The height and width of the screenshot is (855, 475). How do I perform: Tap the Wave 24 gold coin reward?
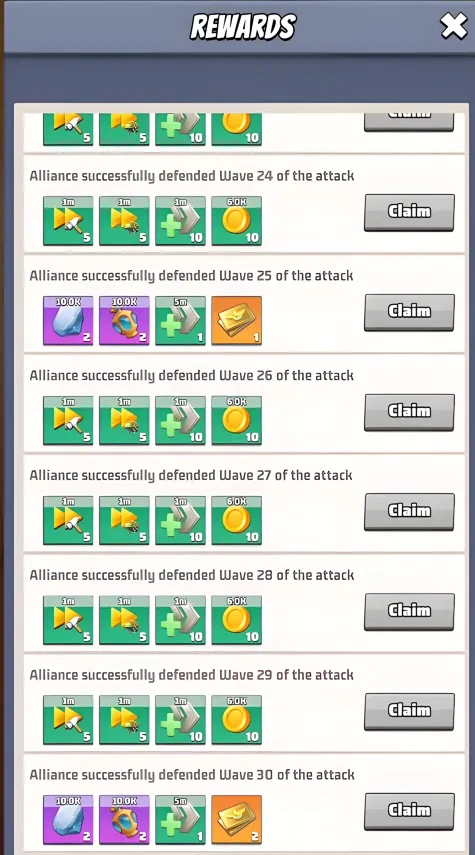[x=236, y=221]
